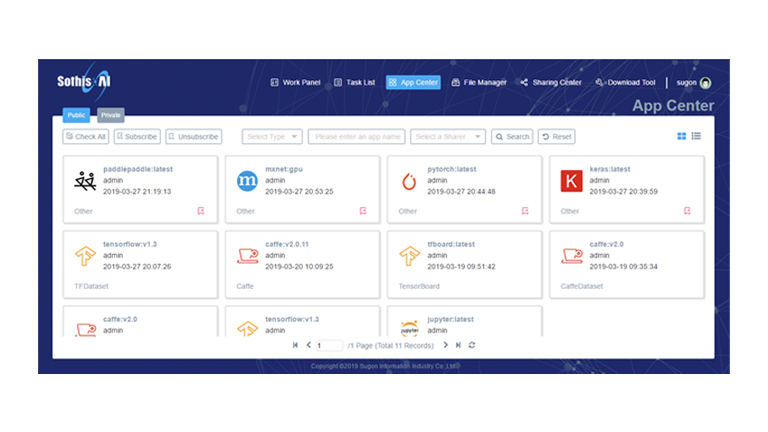Toggle subscribe bookmark on keras:latest card

[x=687, y=211]
